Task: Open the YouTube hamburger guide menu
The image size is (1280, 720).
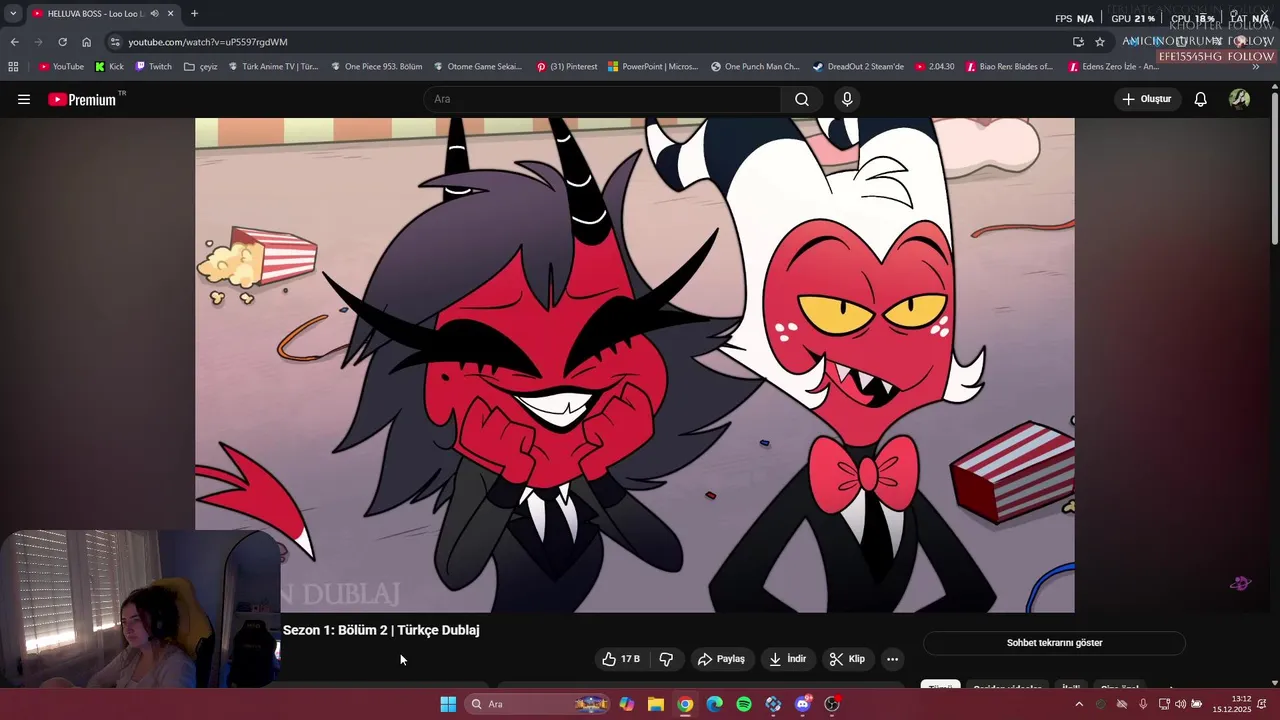Action: [24, 99]
